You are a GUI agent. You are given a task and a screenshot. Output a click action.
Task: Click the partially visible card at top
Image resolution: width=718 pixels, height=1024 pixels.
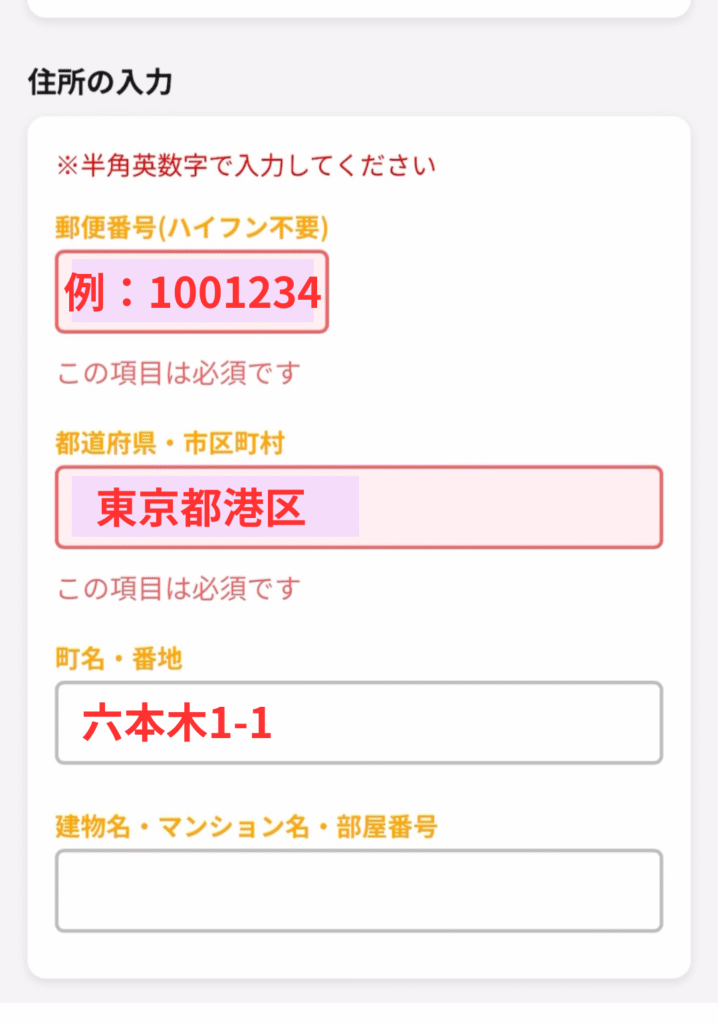(358, 6)
